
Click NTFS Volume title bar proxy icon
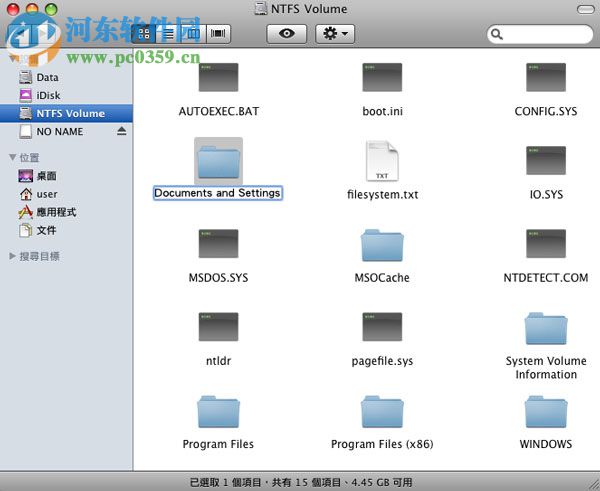click(x=261, y=9)
